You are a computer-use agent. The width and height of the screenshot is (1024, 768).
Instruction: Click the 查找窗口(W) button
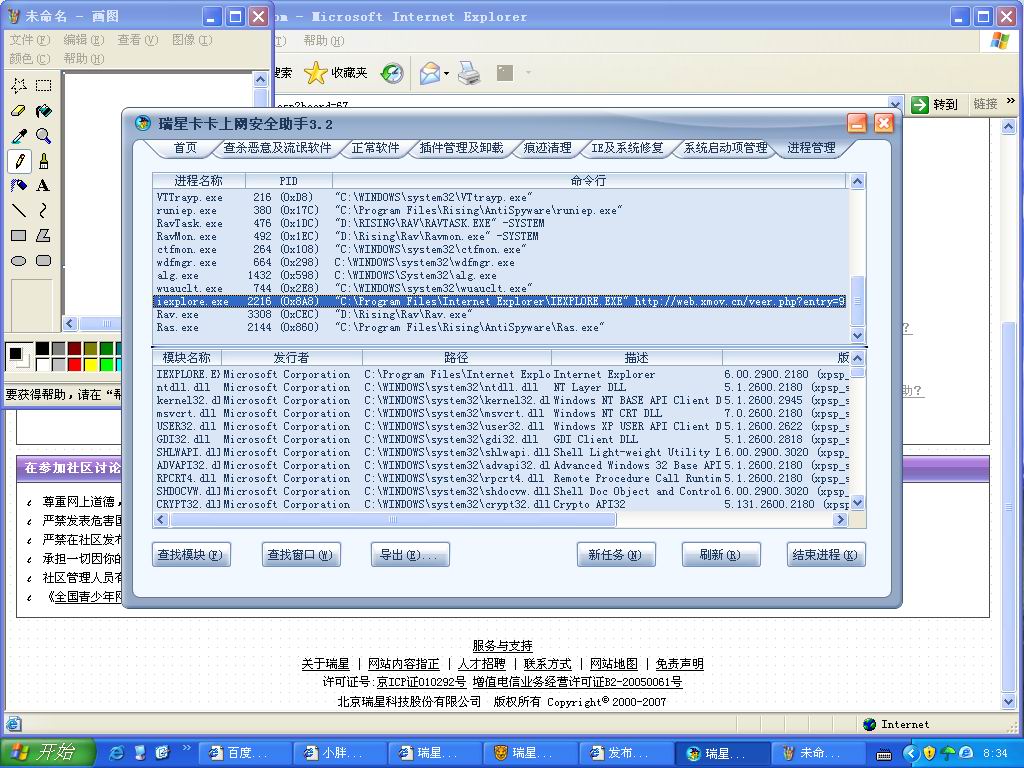coord(300,555)
